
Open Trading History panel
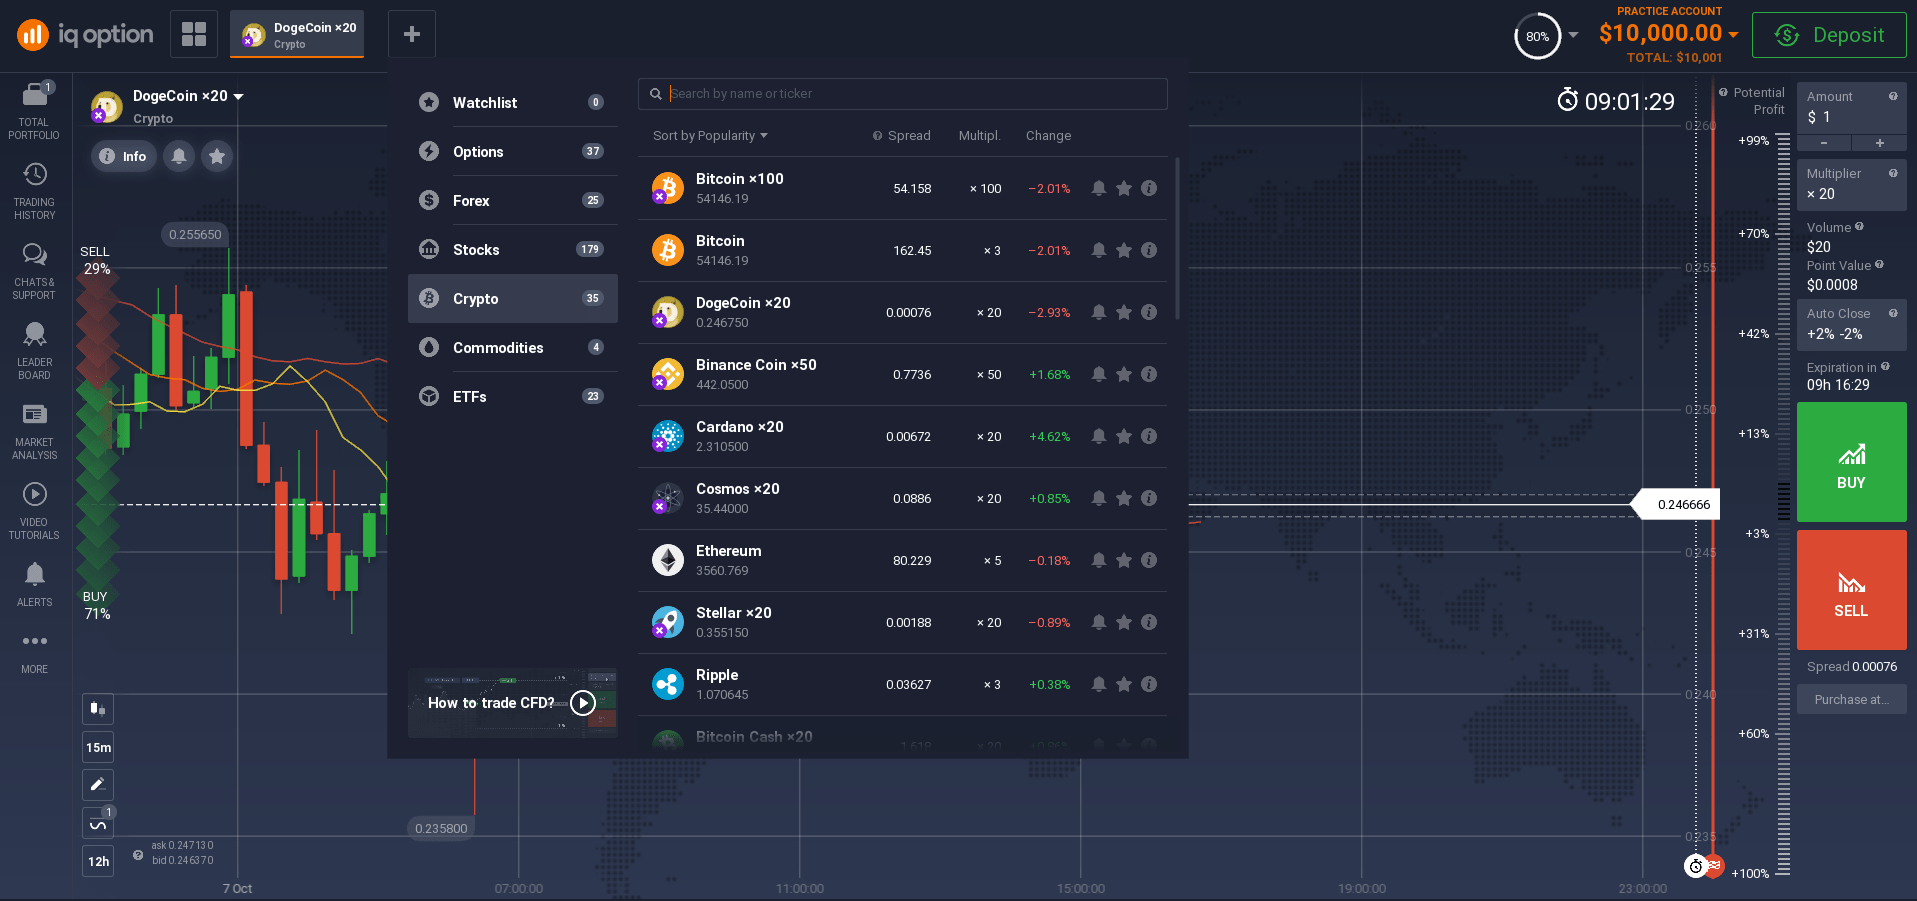pos(34,192)
